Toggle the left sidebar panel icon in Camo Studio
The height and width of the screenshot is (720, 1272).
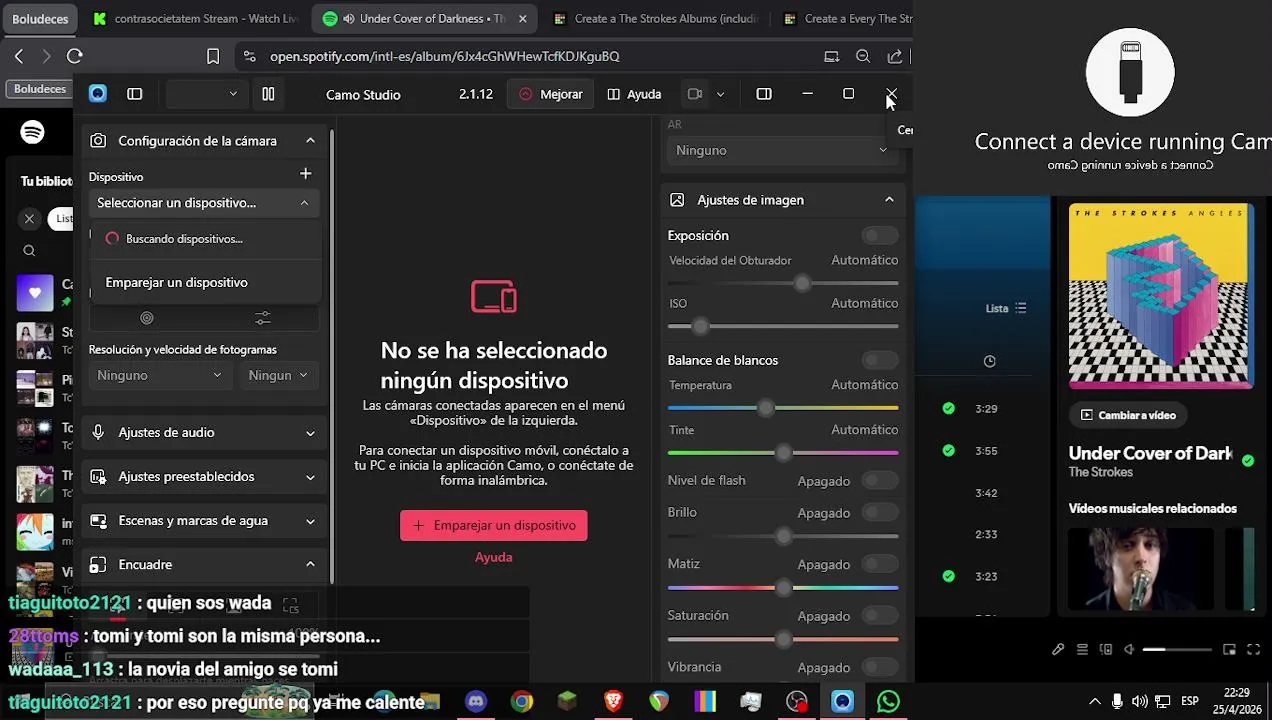point(135,94)
